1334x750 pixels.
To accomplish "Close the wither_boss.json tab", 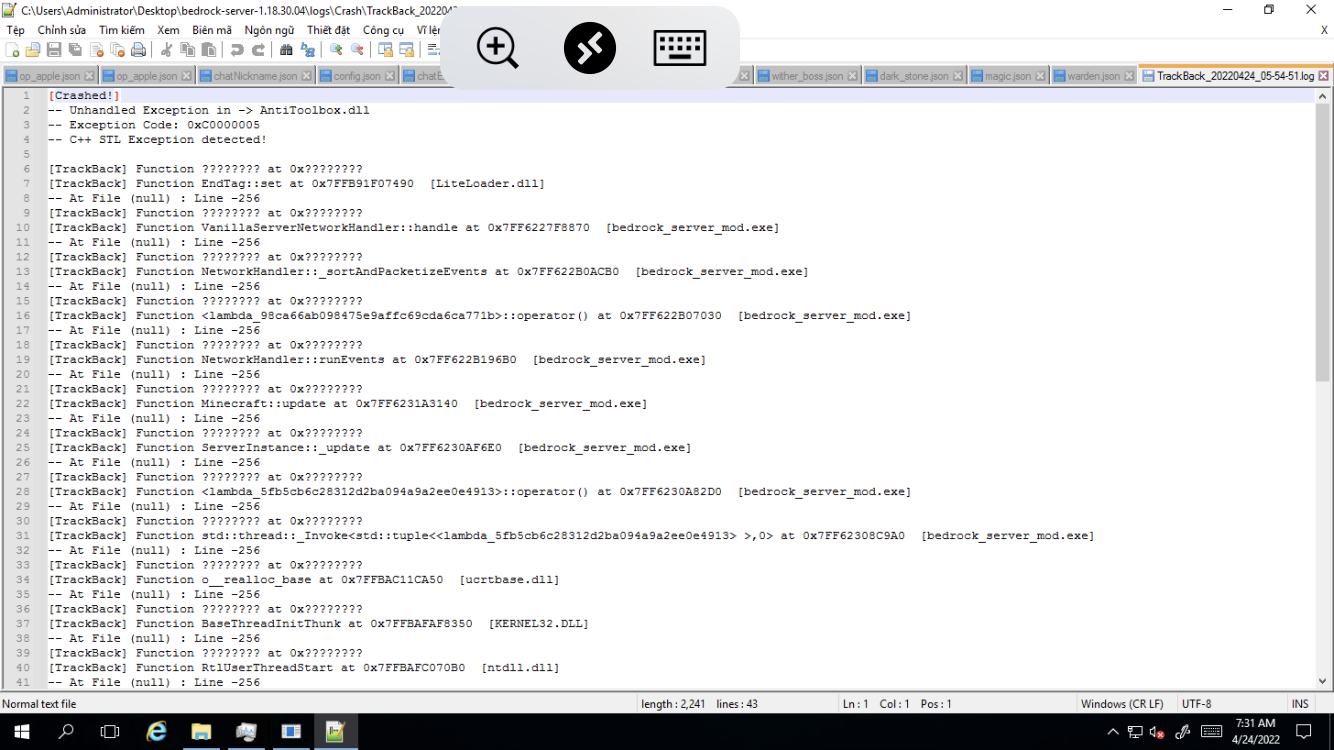I will 853,74.
